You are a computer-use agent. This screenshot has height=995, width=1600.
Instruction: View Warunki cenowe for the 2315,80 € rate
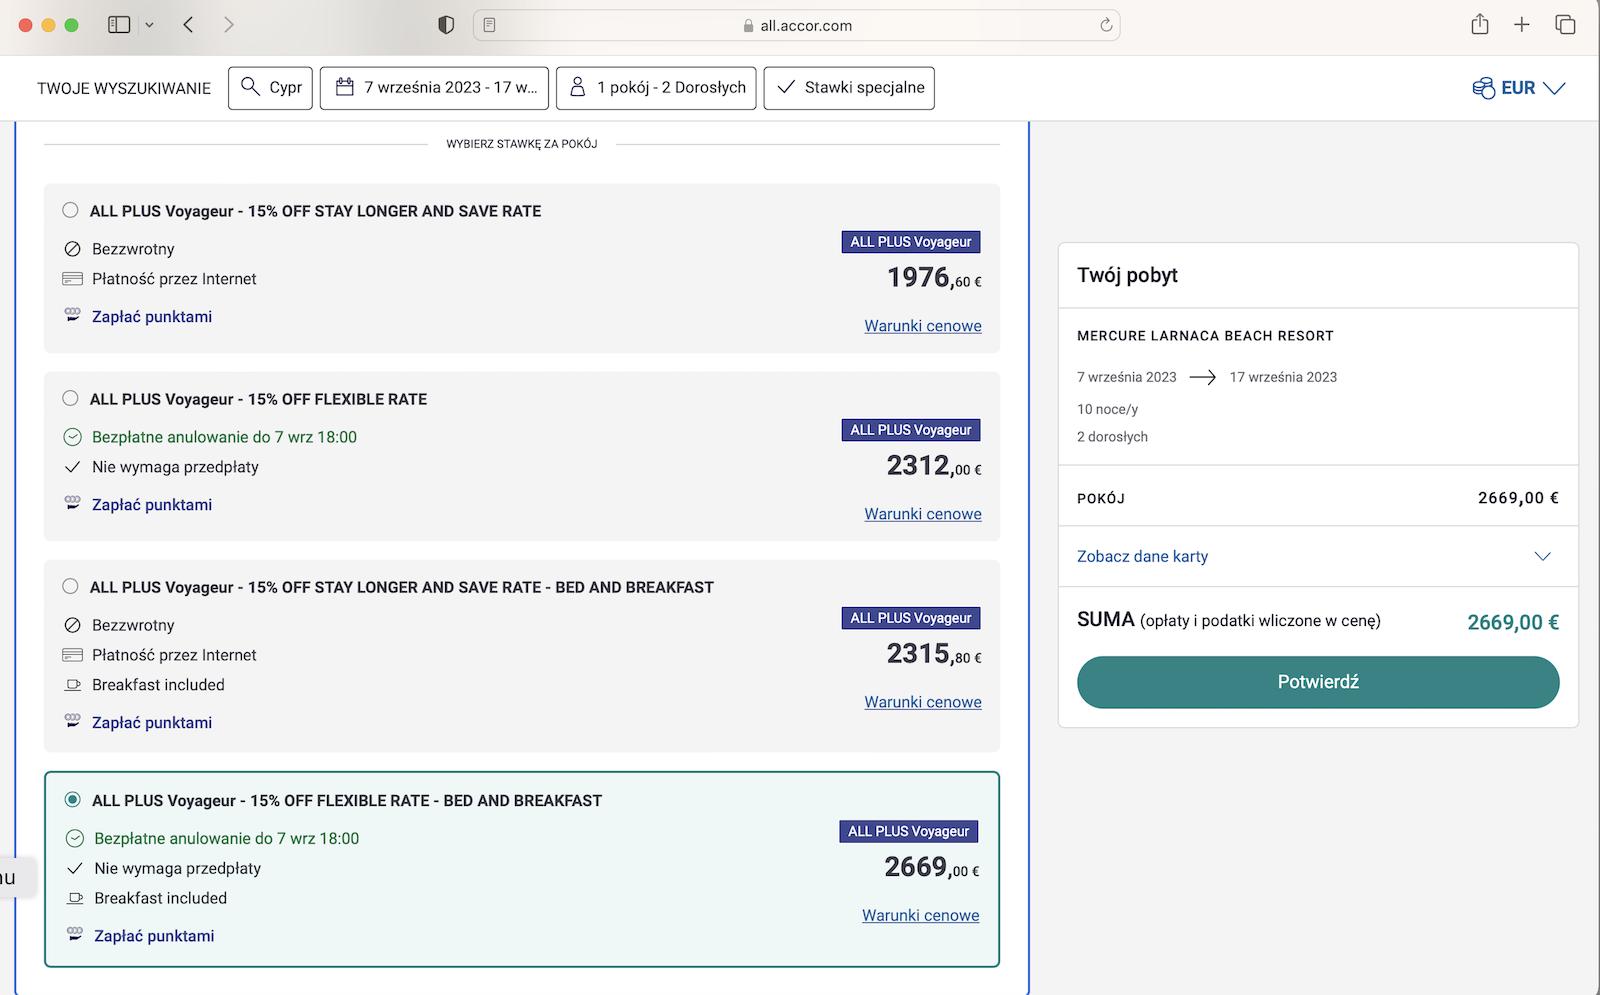923,702
